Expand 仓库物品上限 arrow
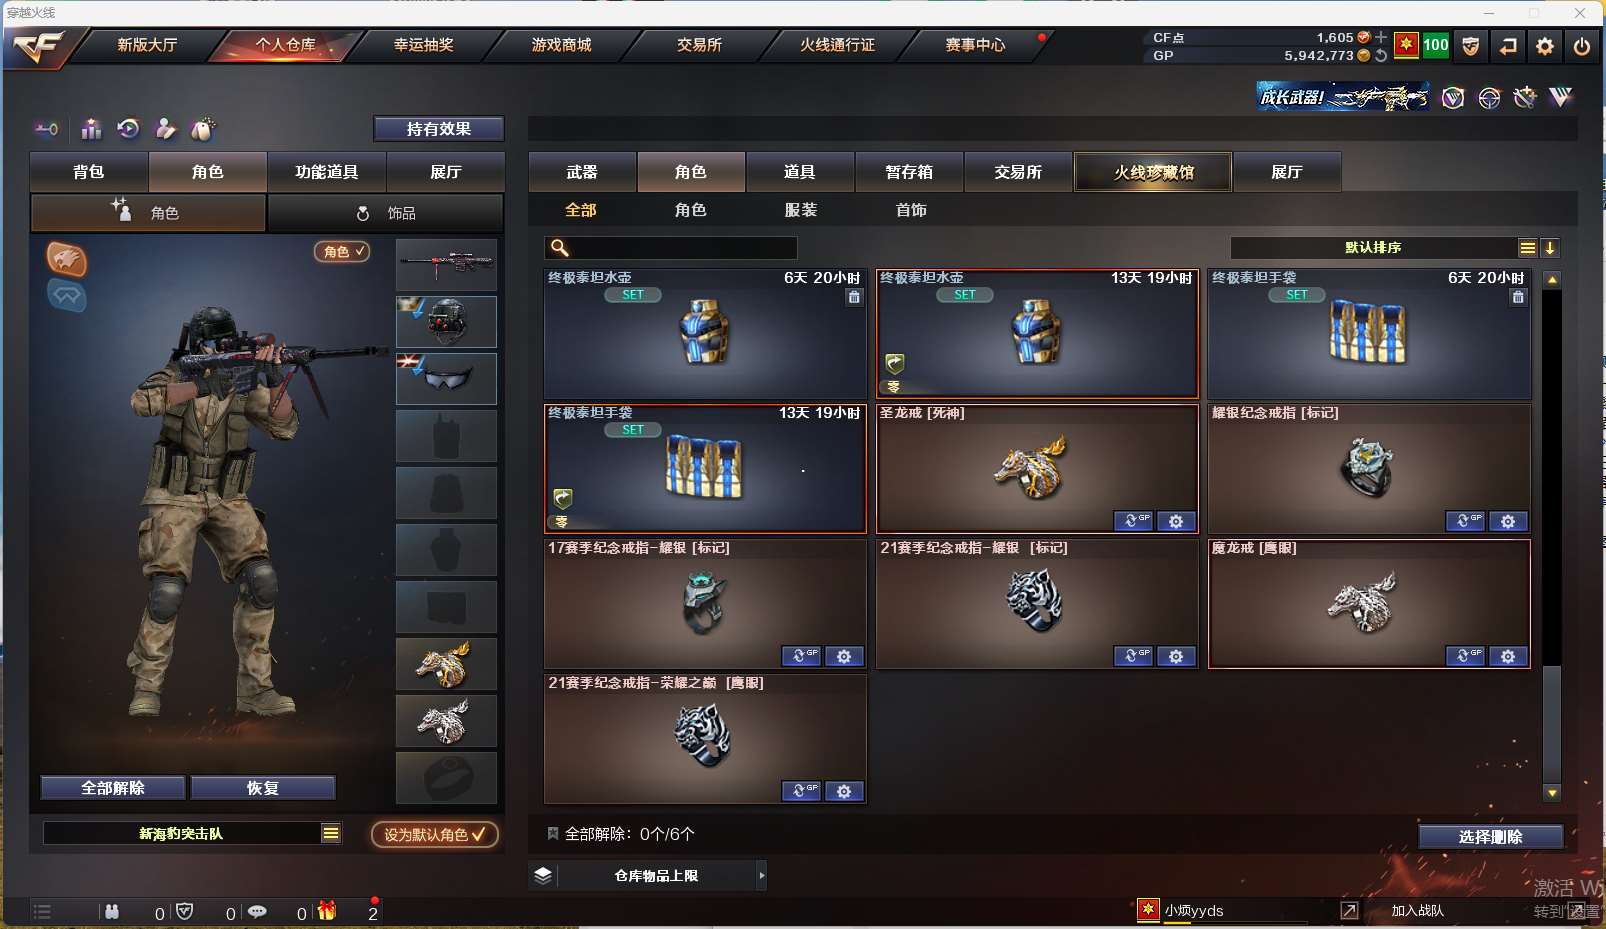The height and width of the screenshot is (929, 1606). [762, 876]
